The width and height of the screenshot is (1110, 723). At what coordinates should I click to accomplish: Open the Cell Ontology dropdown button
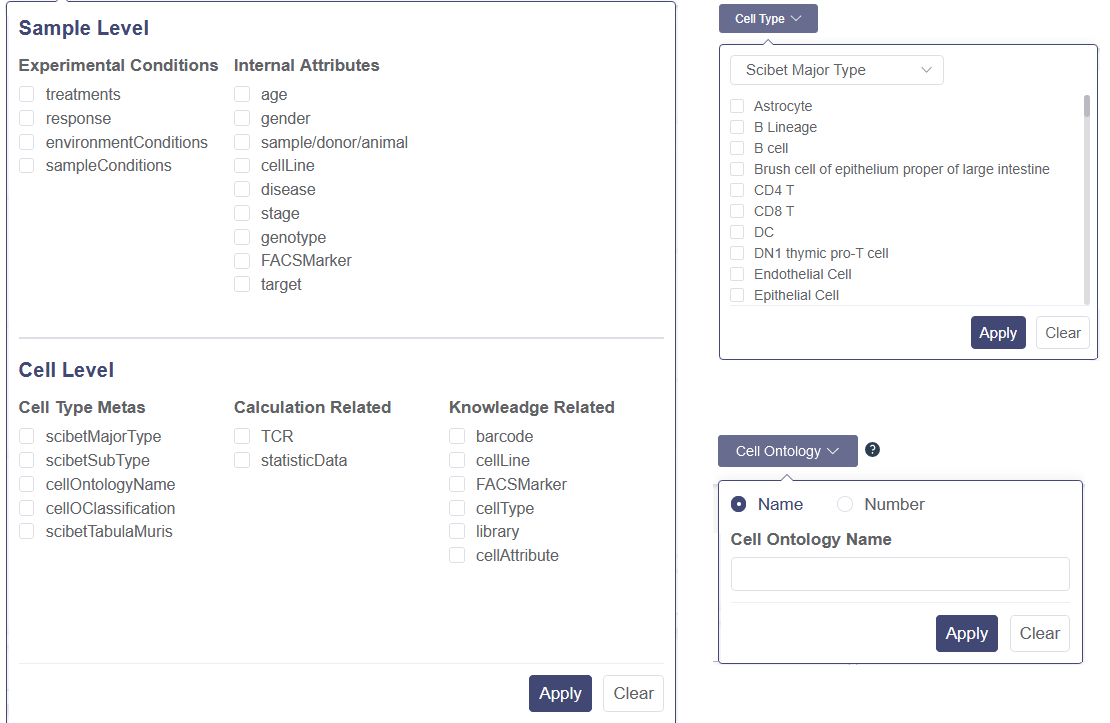pos(787,451)
